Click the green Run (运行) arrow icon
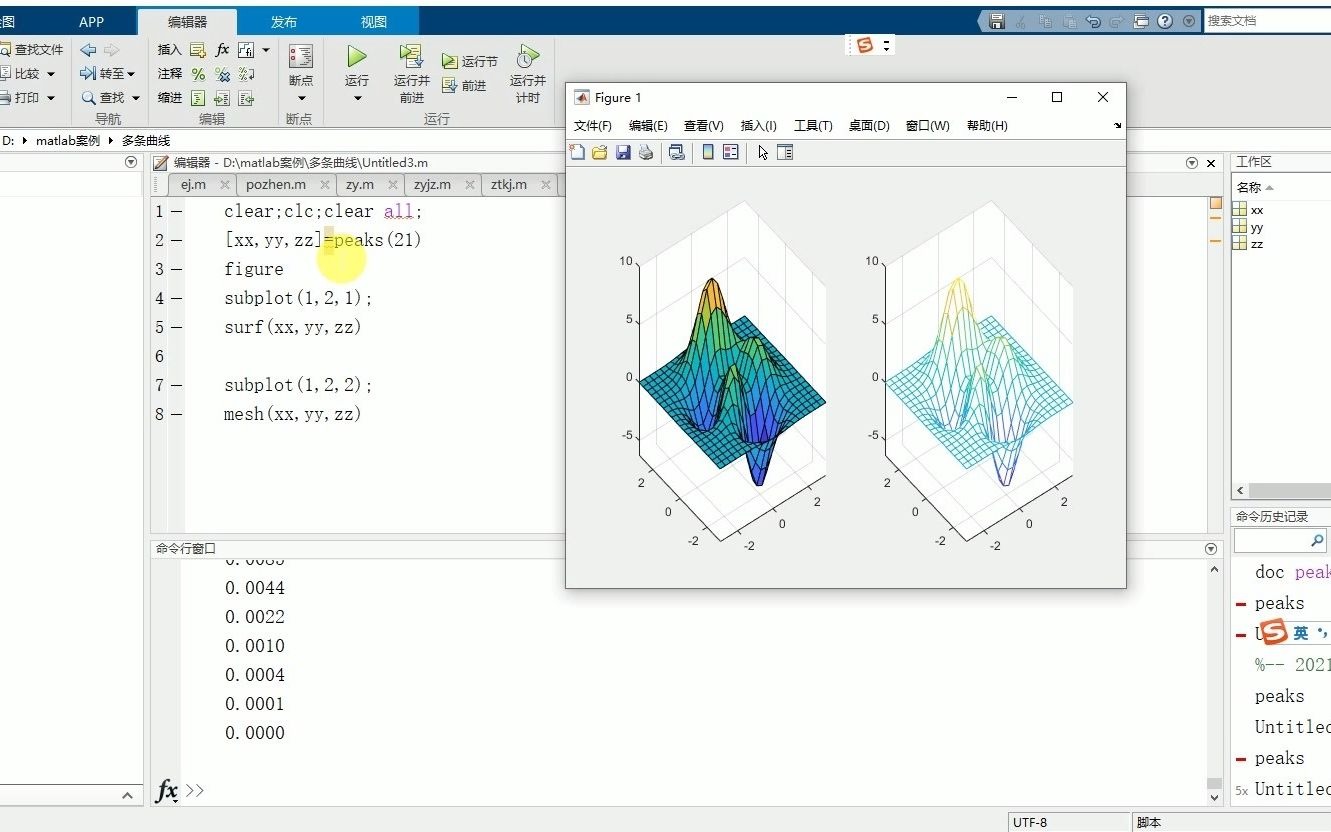 pyautogui.click(x=357, y=56)
